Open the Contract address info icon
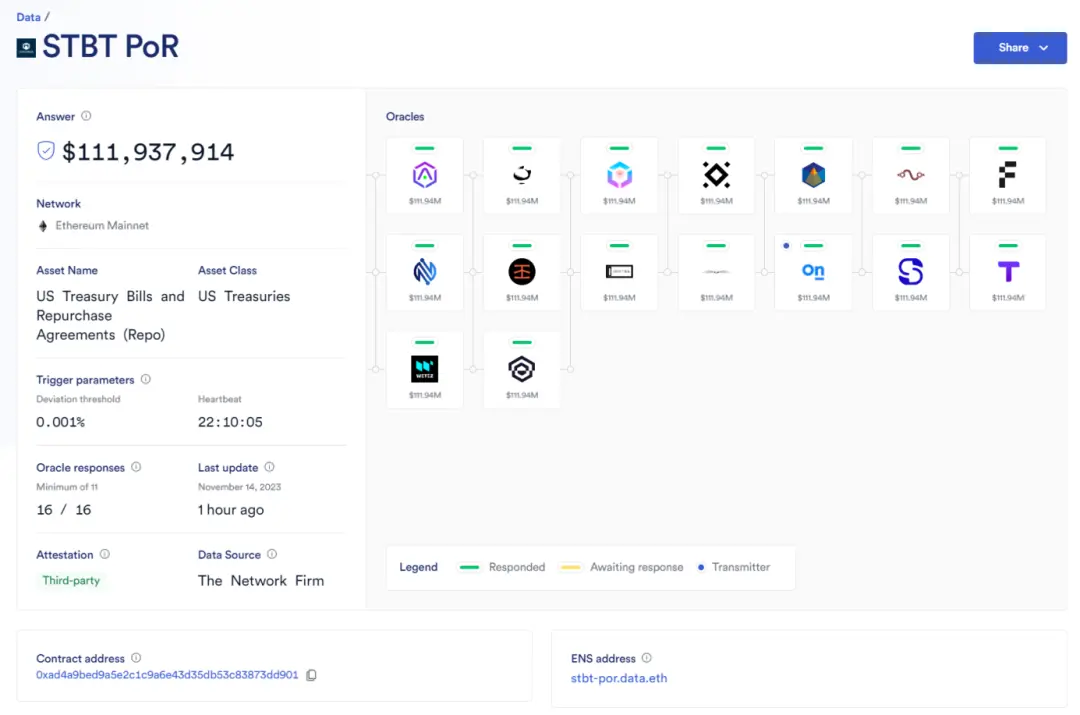Screen dimensions: 1080x715 [136, 658]
